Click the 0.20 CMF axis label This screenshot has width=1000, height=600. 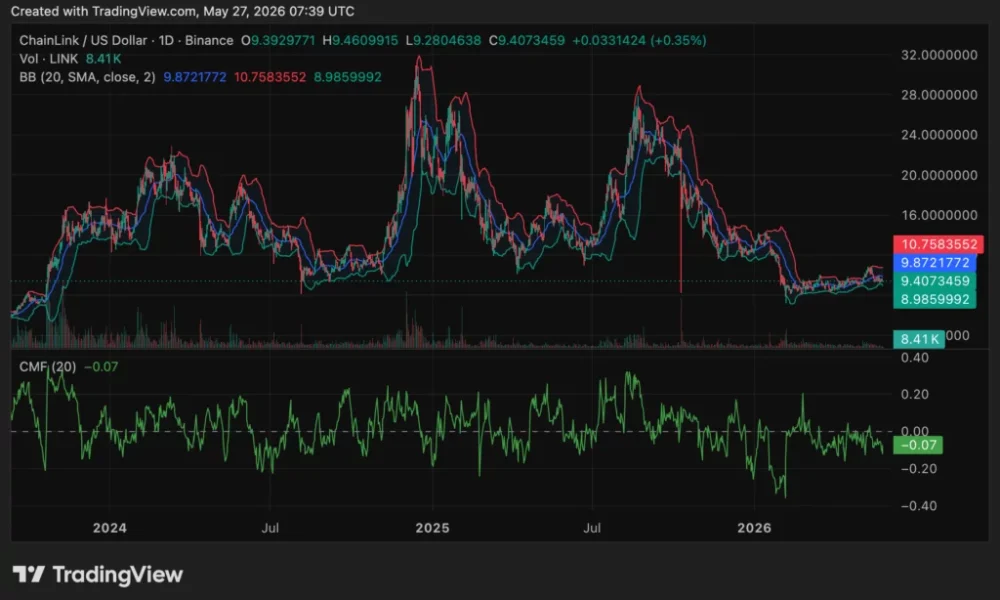[915, 395]
